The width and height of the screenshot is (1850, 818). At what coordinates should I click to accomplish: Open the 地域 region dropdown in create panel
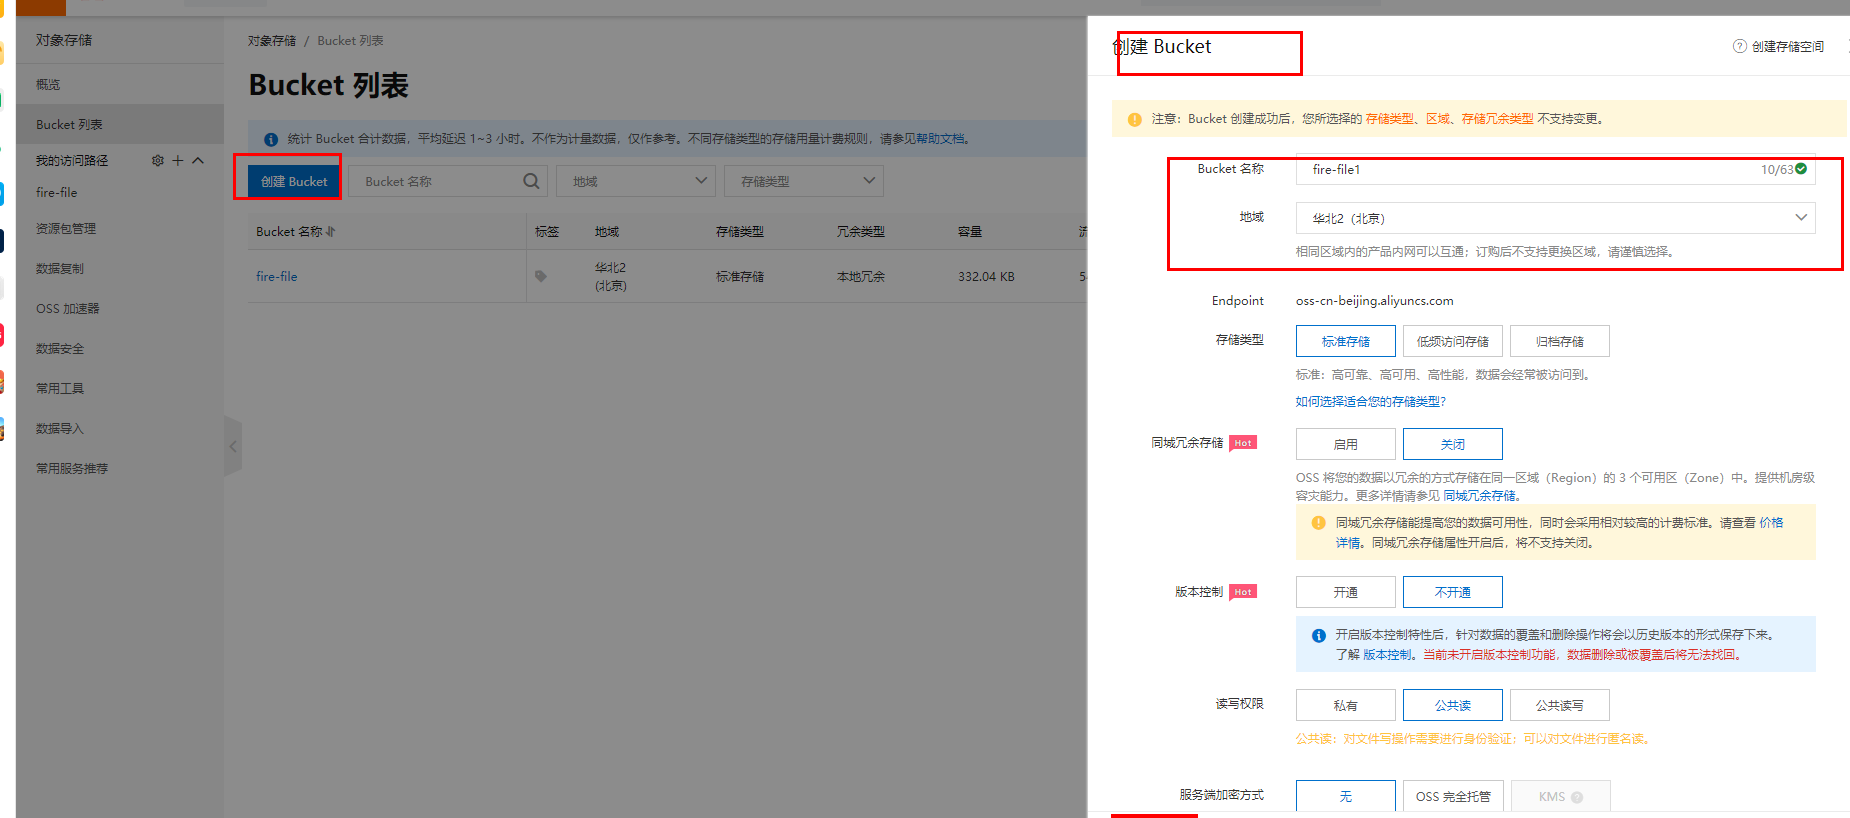[x=1556, y=218]
